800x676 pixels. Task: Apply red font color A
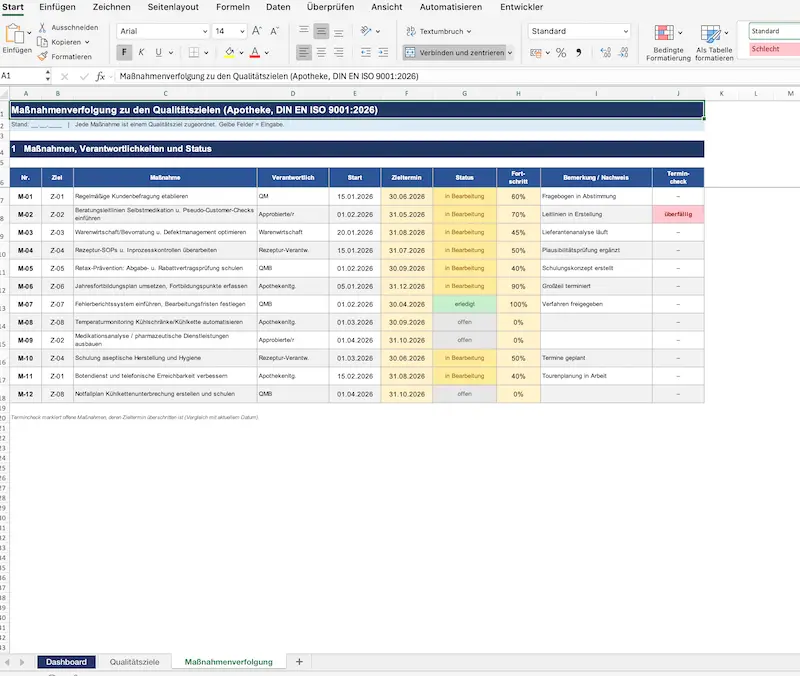point(255,52)
